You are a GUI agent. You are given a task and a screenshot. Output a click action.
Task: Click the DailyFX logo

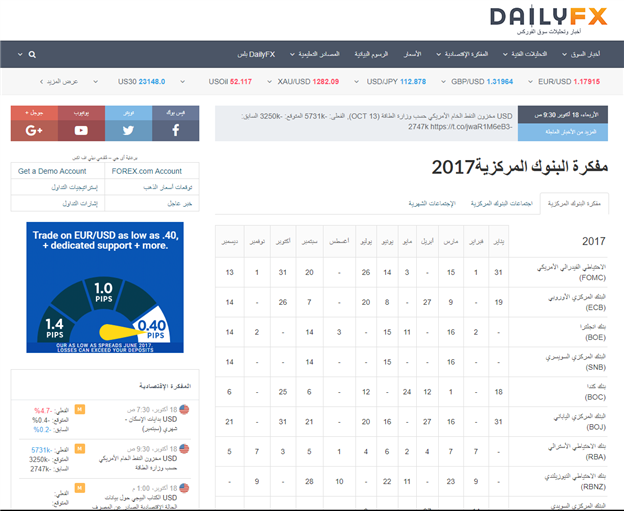(548, 20)
